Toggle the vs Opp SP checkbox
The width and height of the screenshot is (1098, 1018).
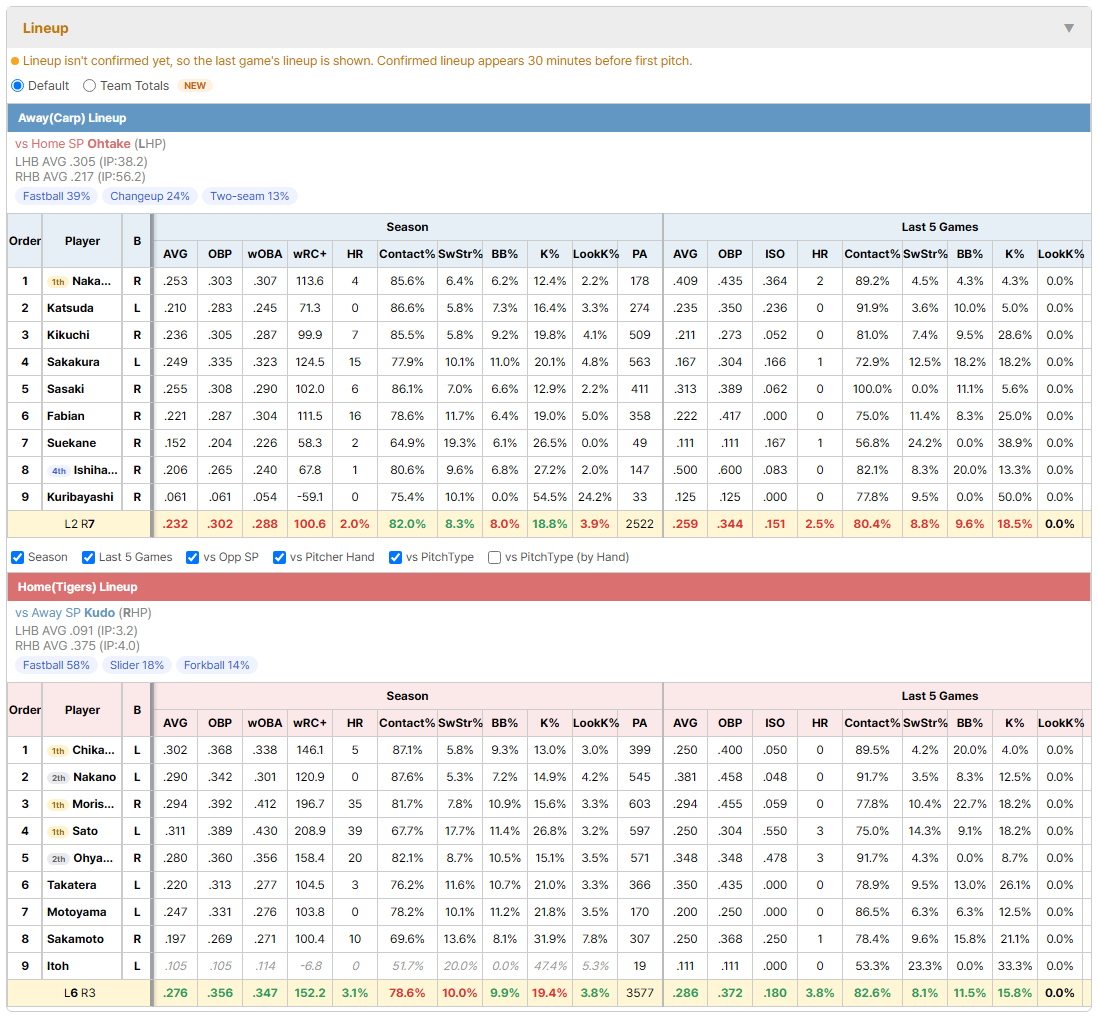point(193,557)
